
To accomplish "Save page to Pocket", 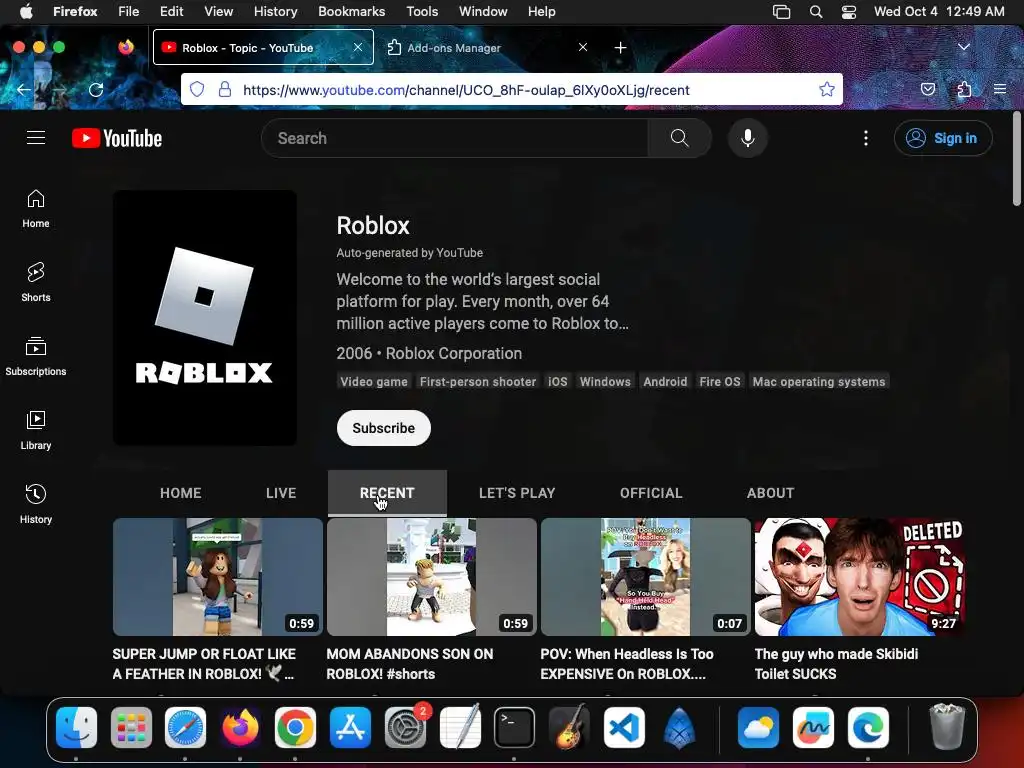I will tap(928, 89).
